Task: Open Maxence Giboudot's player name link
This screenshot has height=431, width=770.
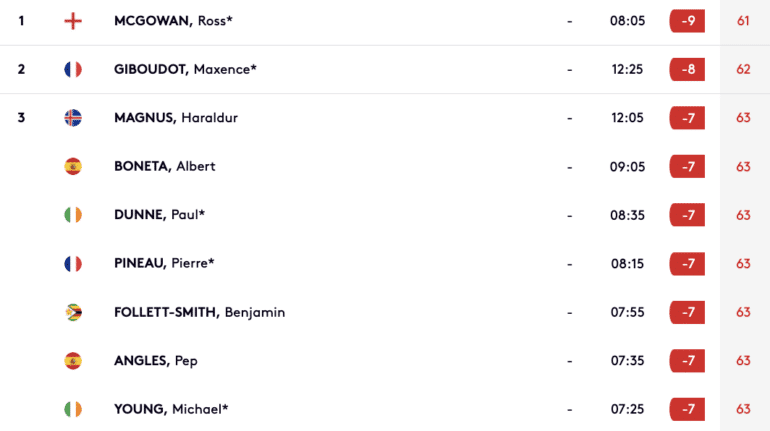Action: pos(185,69)
